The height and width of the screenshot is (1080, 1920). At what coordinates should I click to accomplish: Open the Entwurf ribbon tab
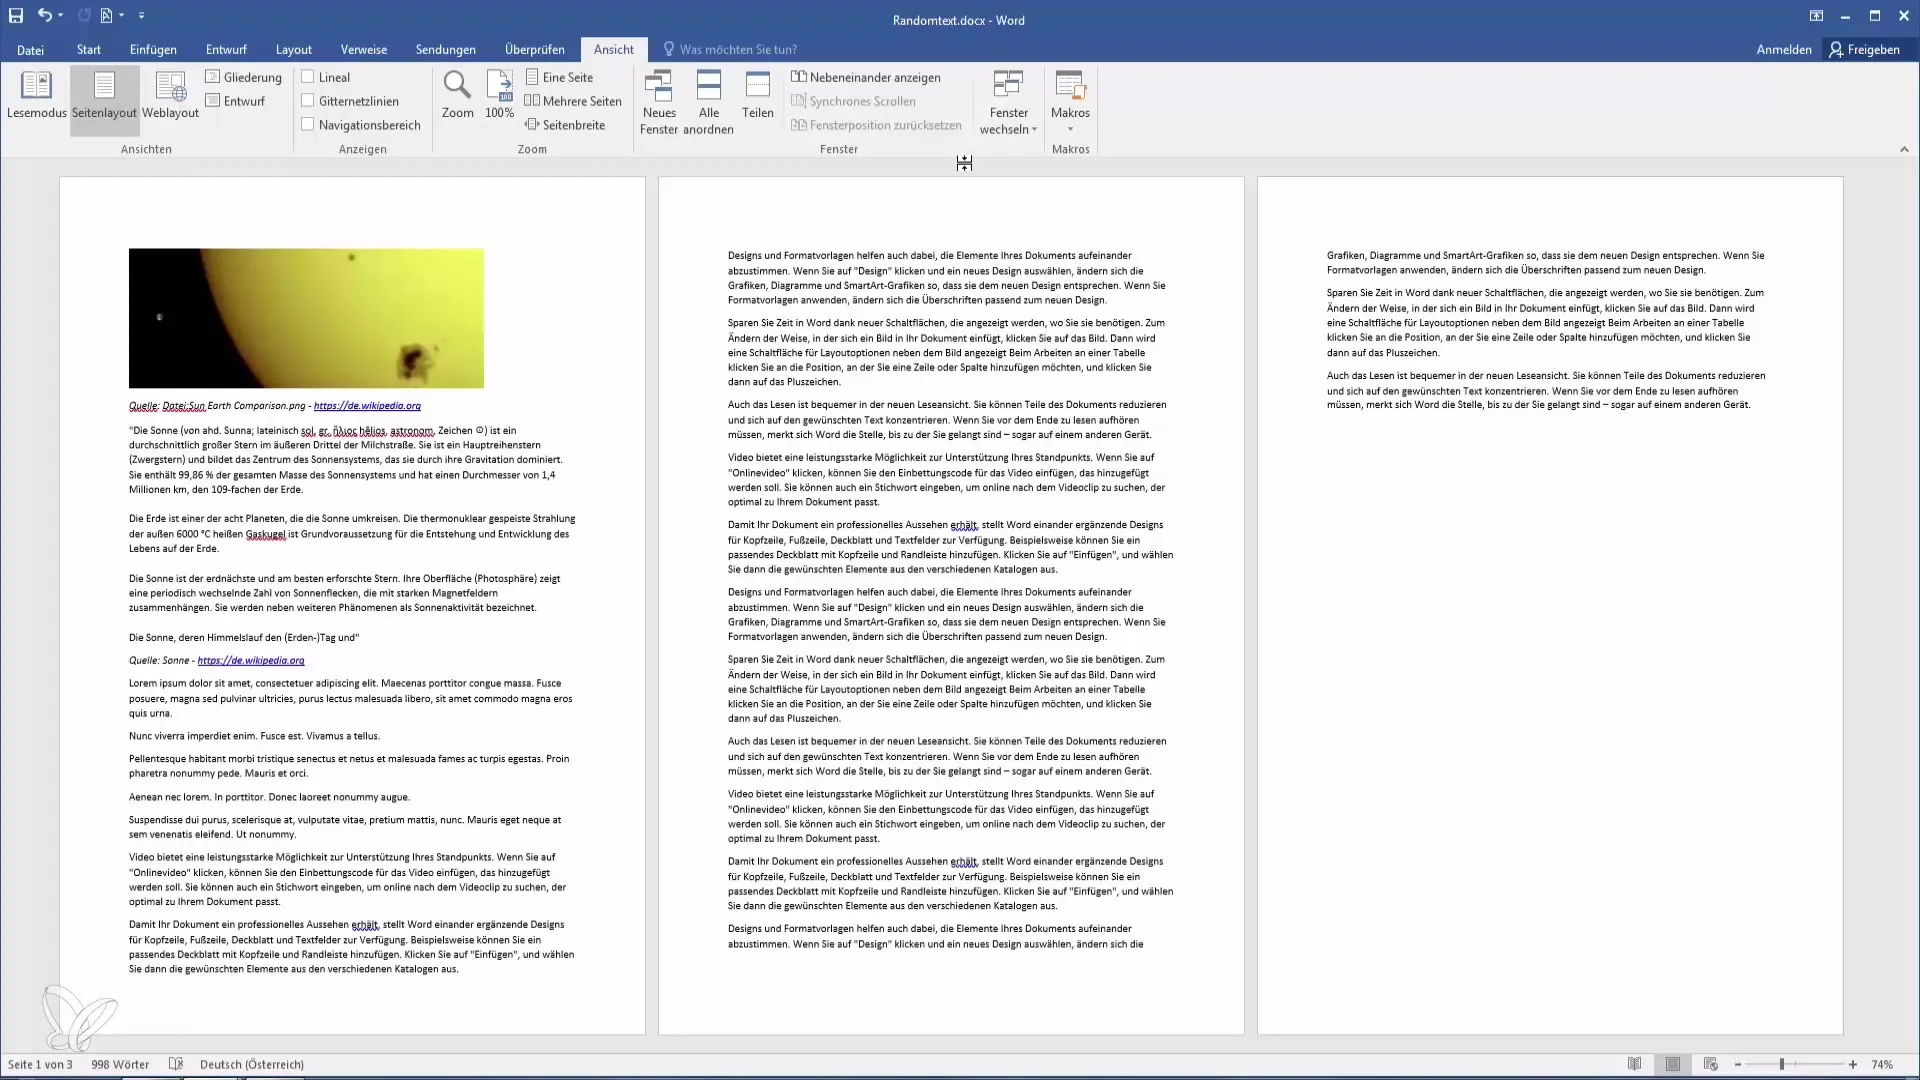coord(226,49)
